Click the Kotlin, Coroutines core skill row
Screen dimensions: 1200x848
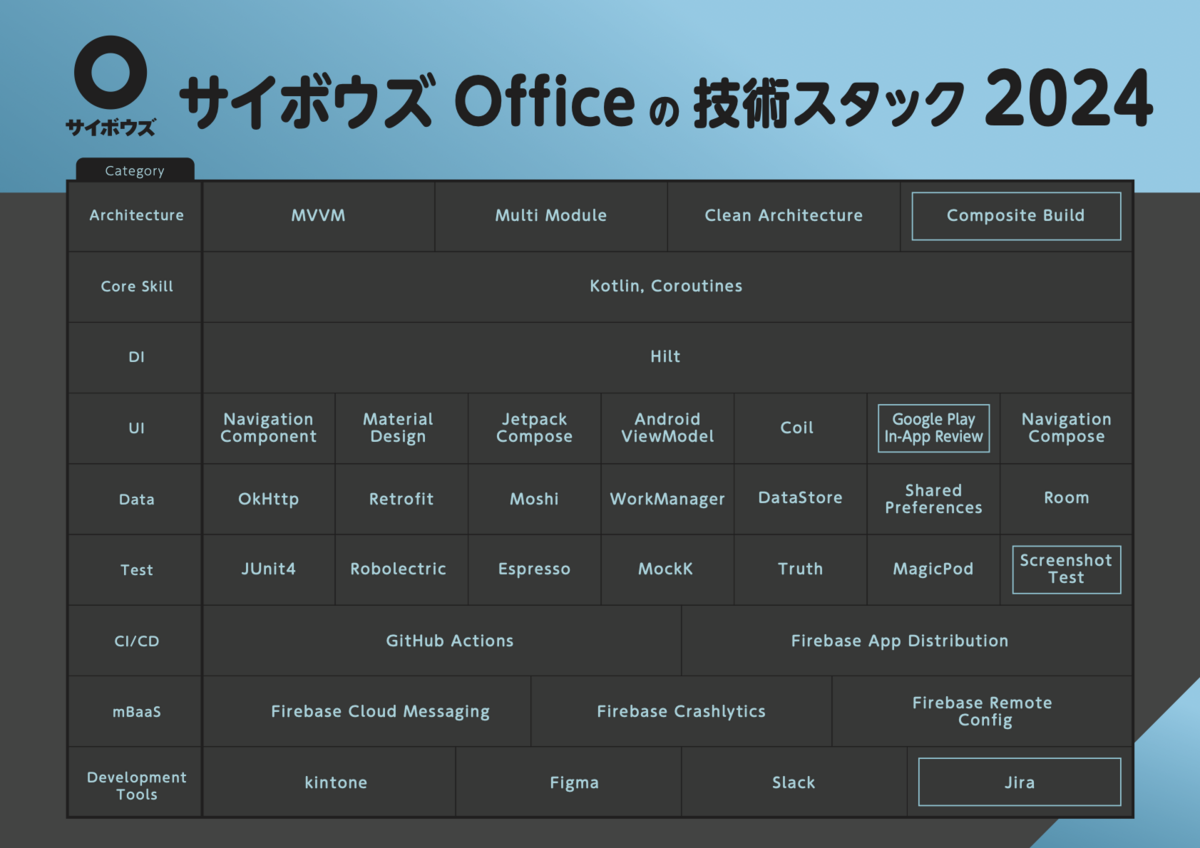click(x=665, y=286)
